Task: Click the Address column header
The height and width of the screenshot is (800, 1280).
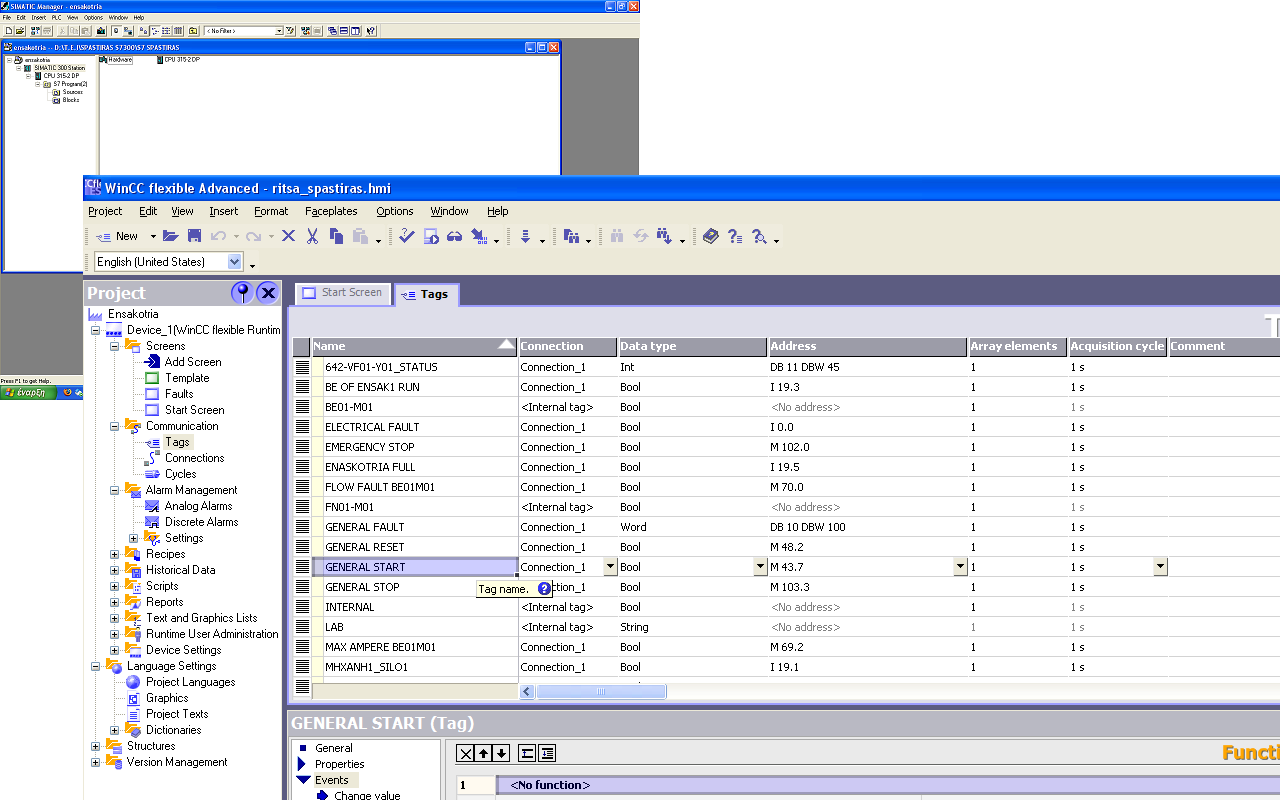Action: coord(867,346)
